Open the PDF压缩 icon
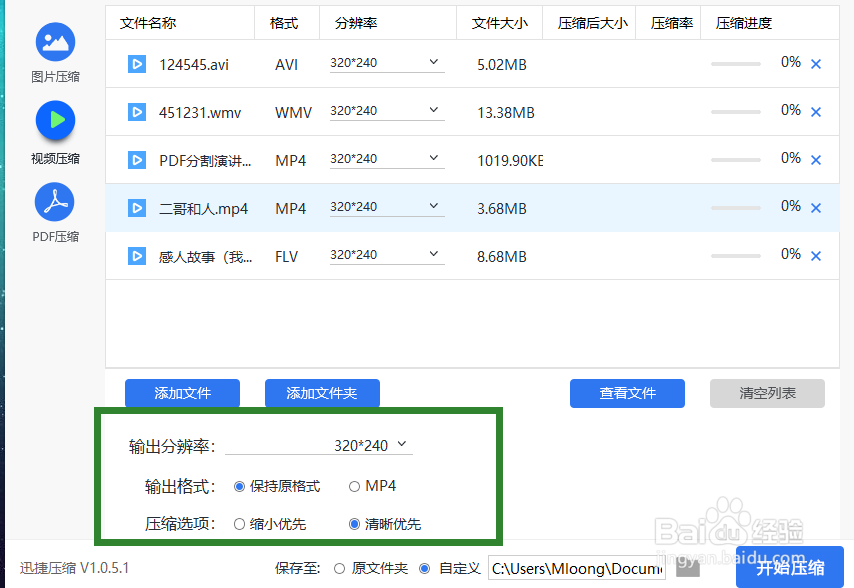The width and height of the screenshot is (854, 588). (x=55, y=202)
